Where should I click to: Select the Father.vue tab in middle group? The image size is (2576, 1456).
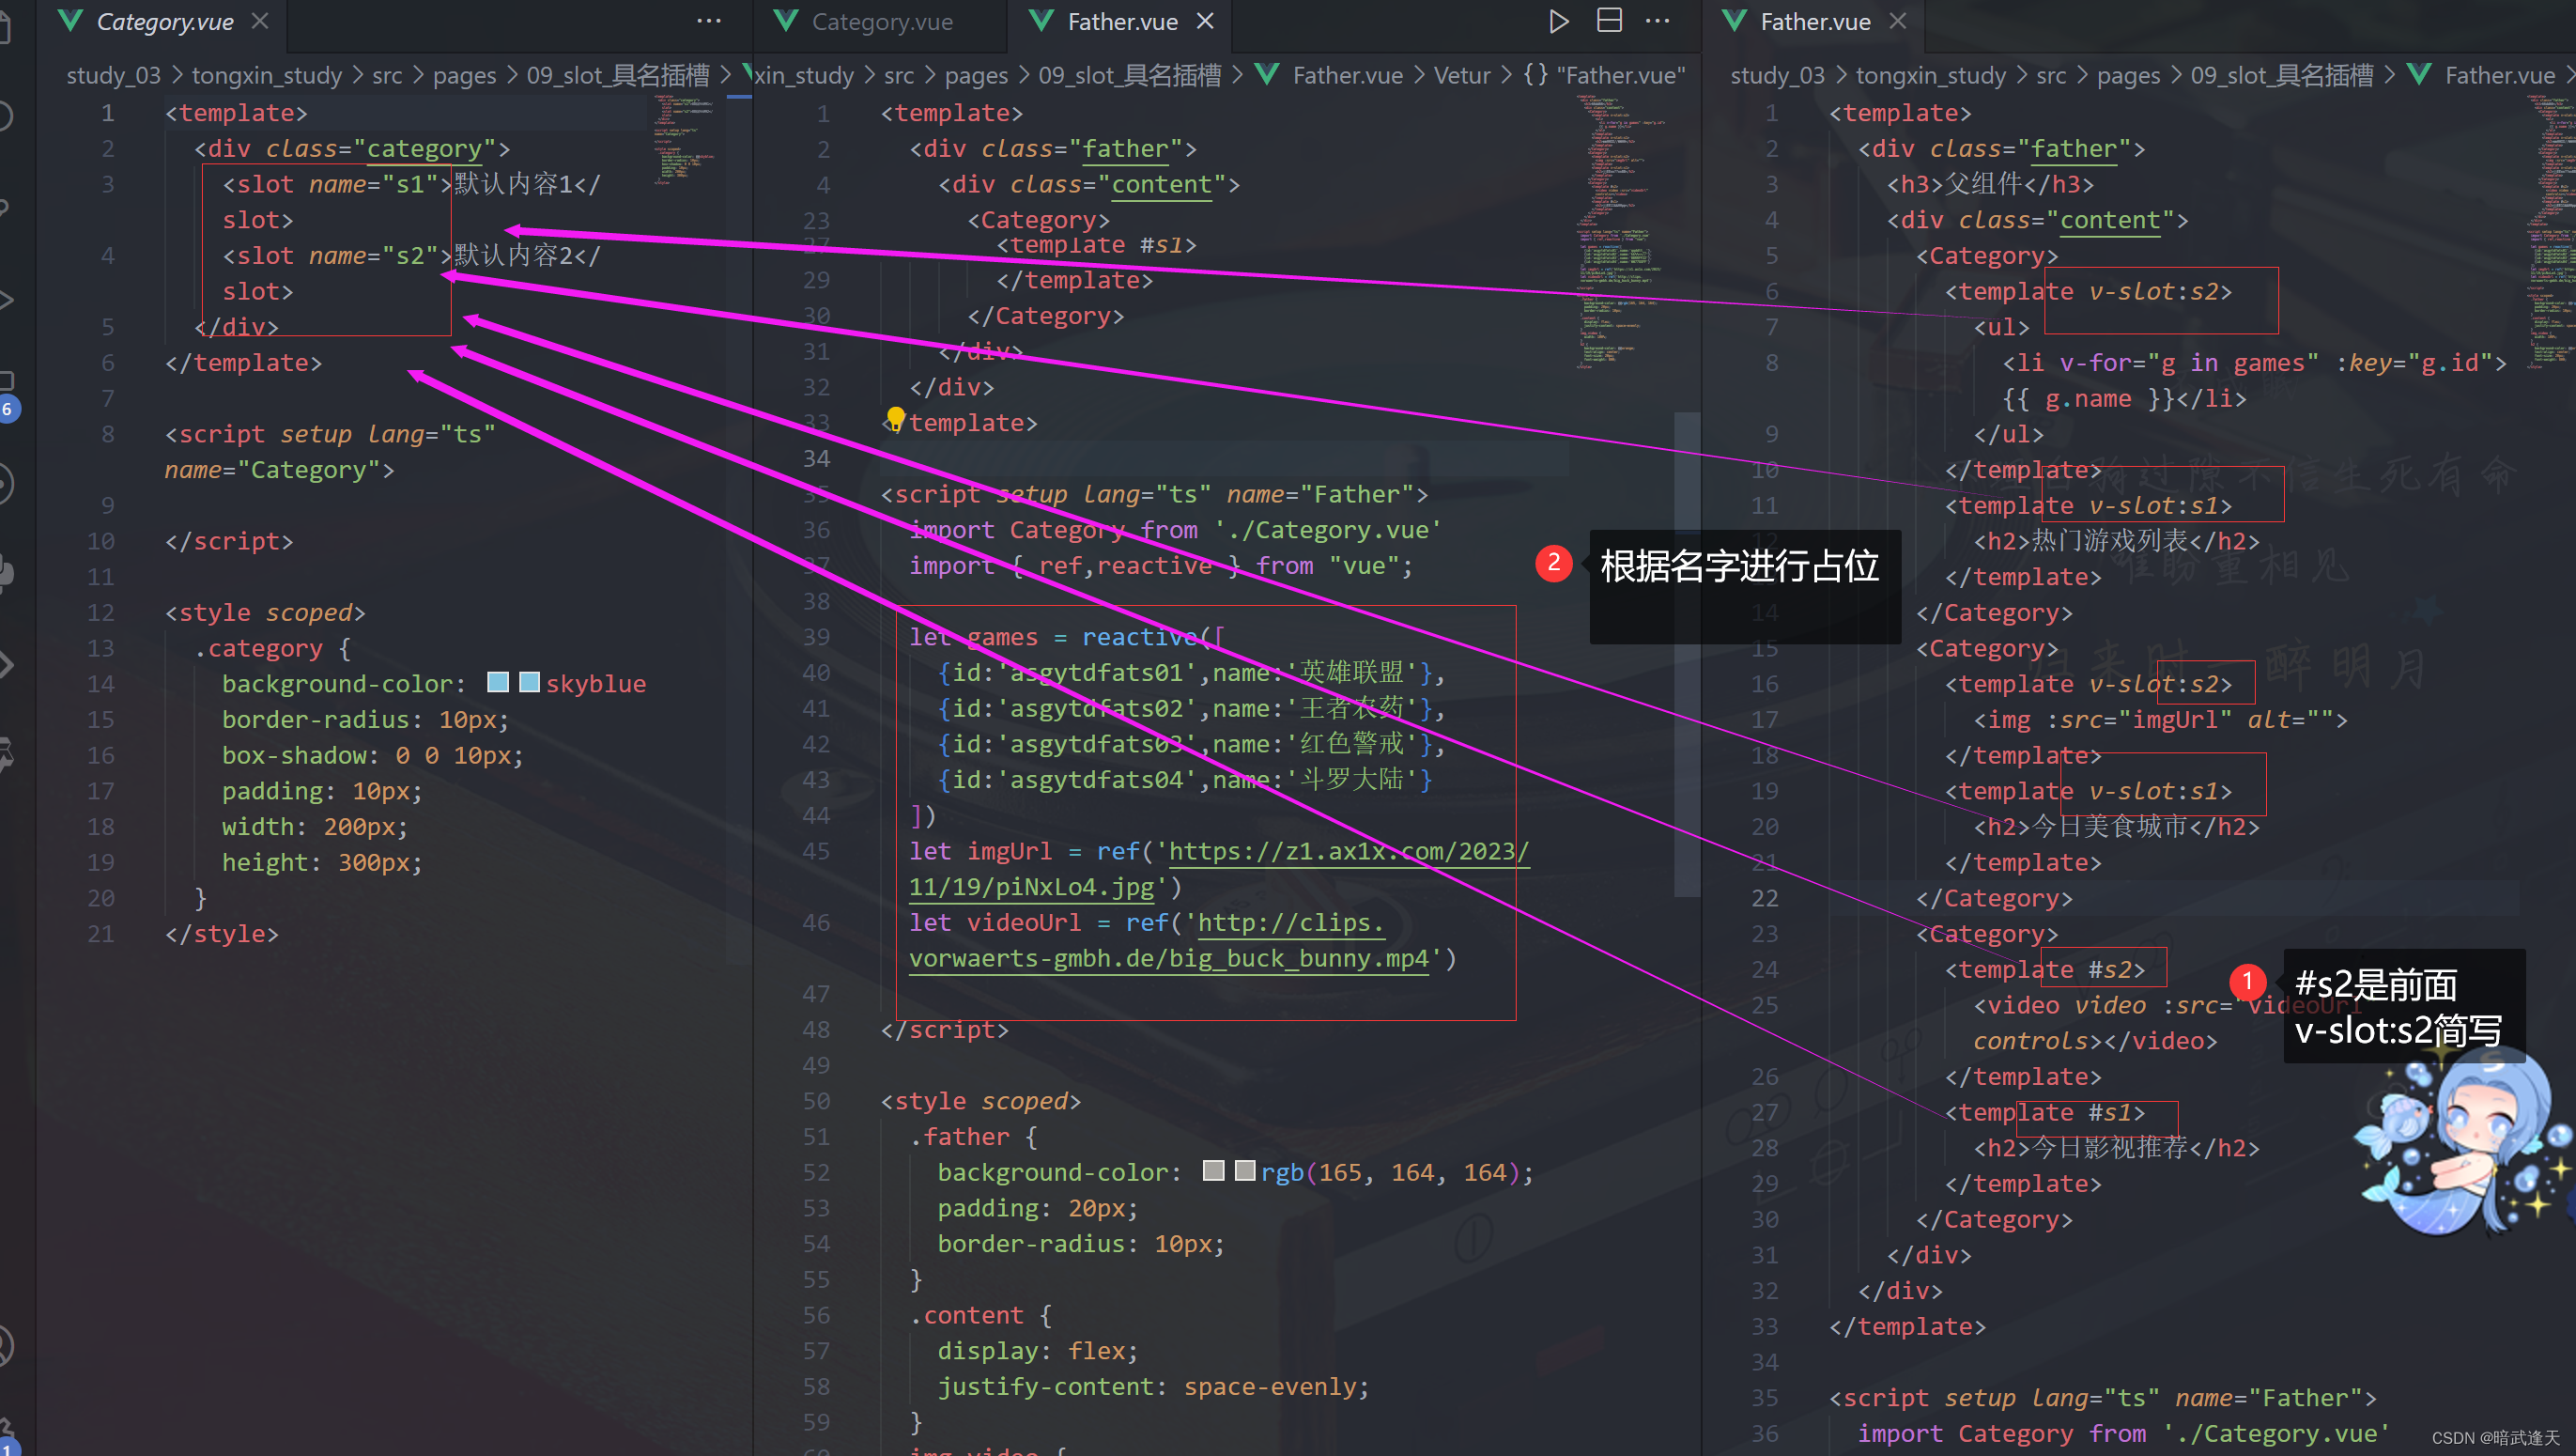click(x=1122, y=22)
